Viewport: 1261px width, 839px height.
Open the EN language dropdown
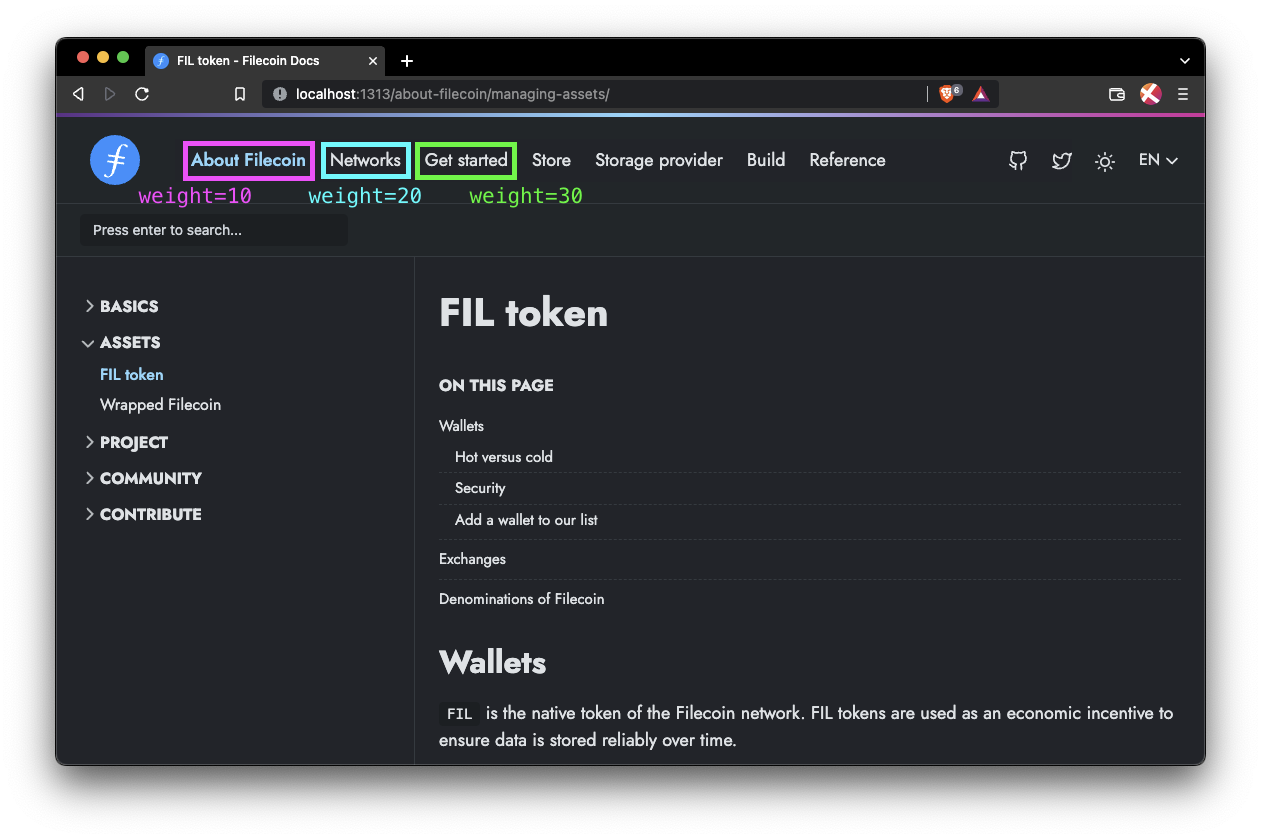click(1158, 160)
